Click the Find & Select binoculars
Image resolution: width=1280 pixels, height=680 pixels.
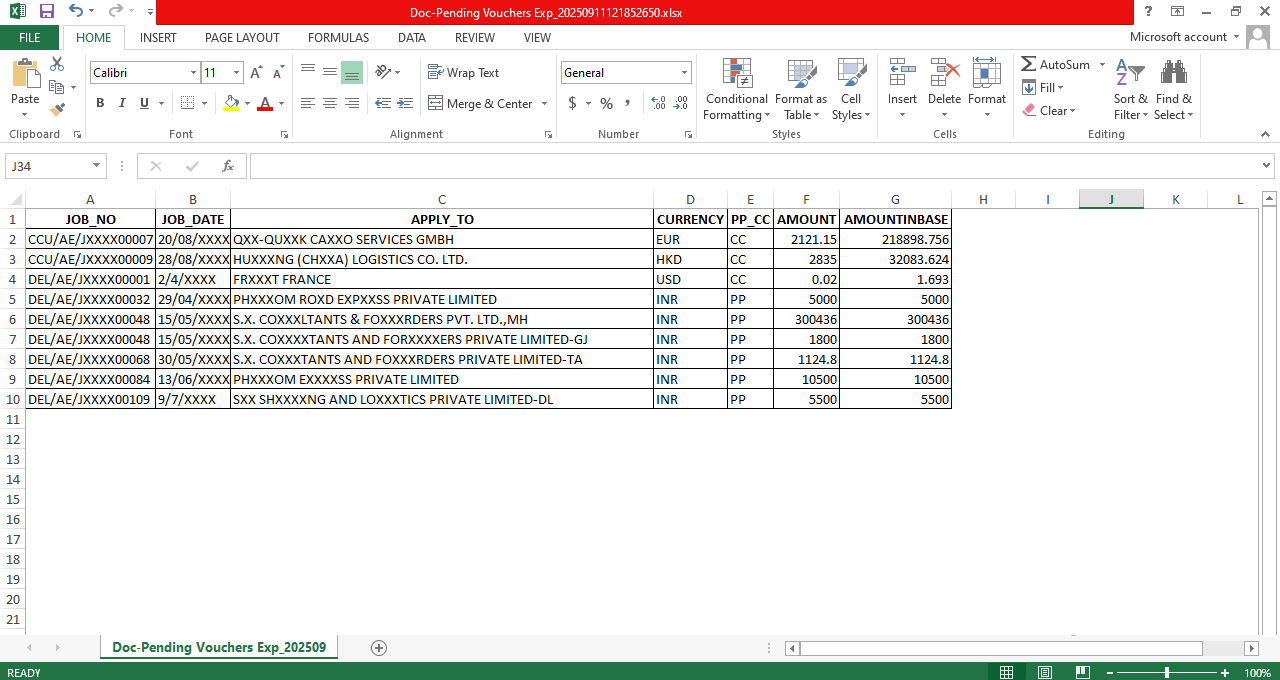[1173, 90]
